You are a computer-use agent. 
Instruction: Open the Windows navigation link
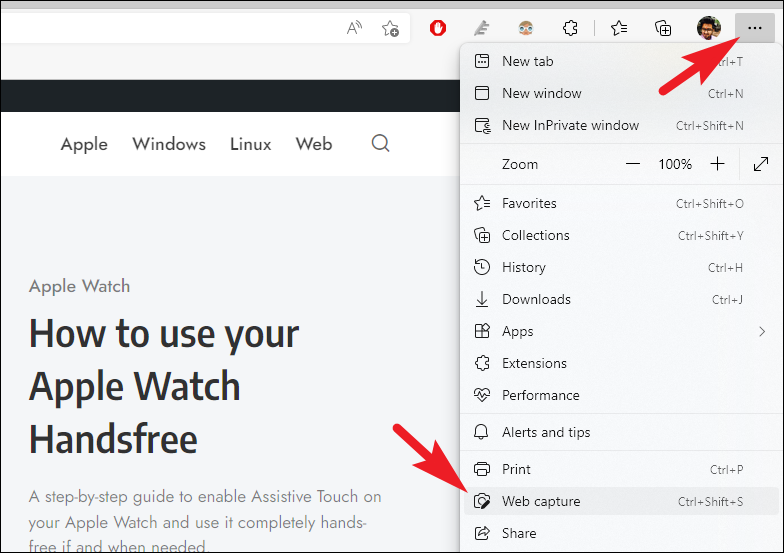pyautogui.click(x=169, y=144)
